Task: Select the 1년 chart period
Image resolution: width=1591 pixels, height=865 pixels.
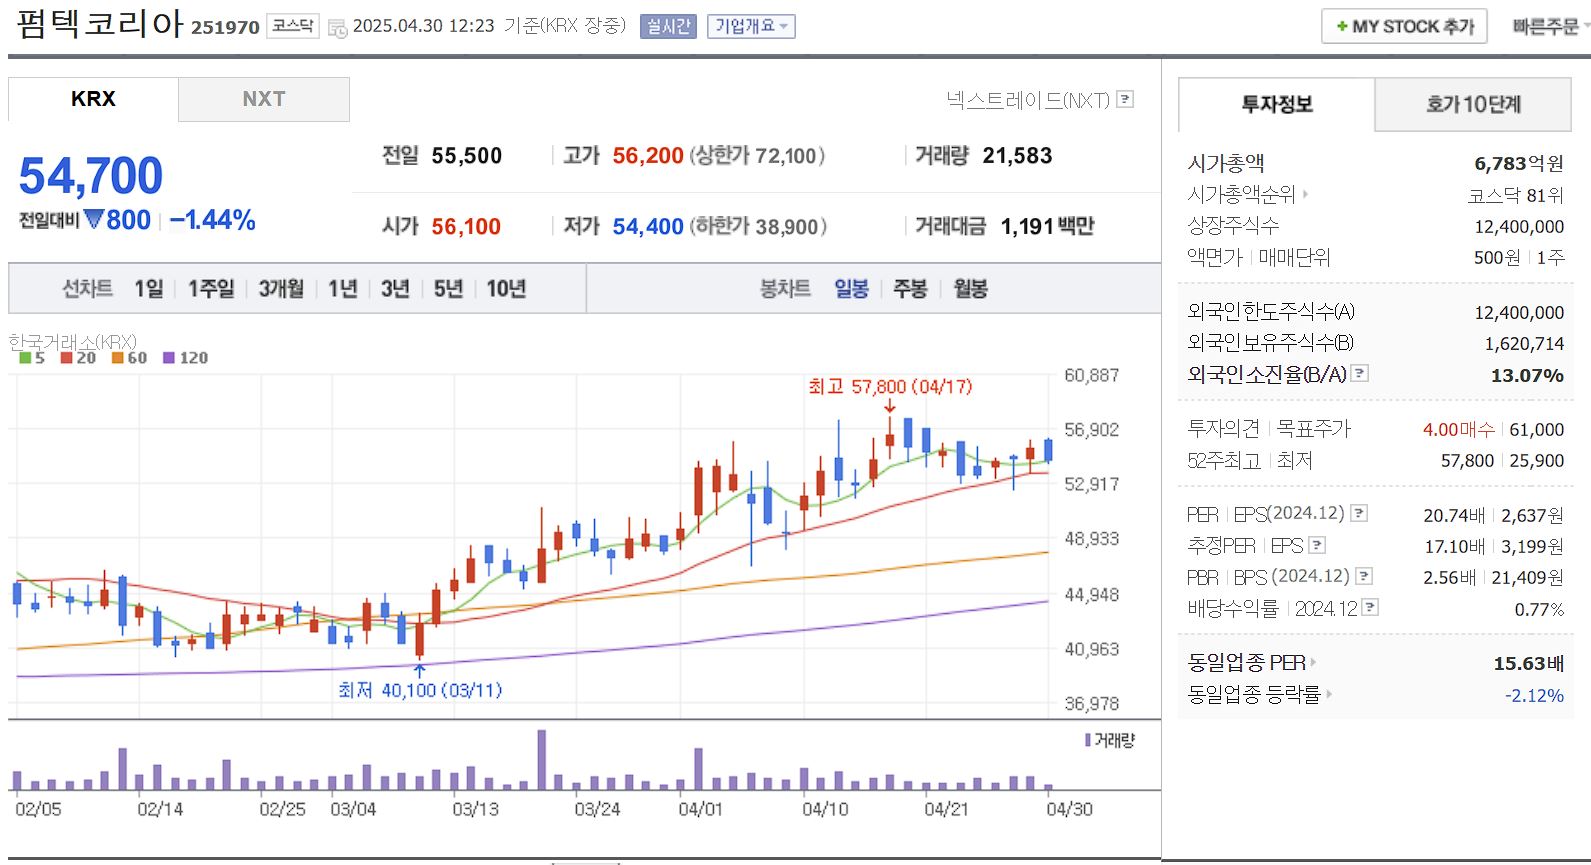Action: point(343,289)
